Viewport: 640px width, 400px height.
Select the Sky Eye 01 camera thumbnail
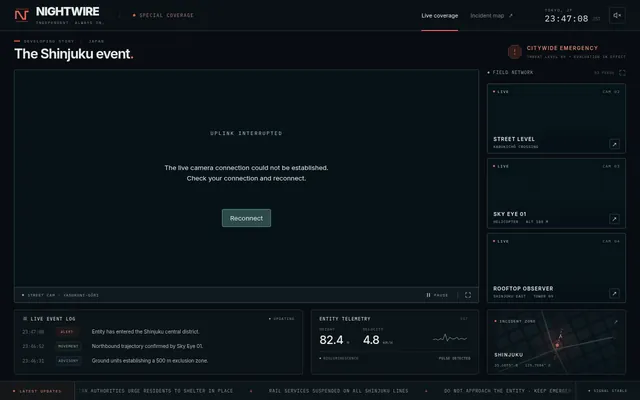click(556, 193)
